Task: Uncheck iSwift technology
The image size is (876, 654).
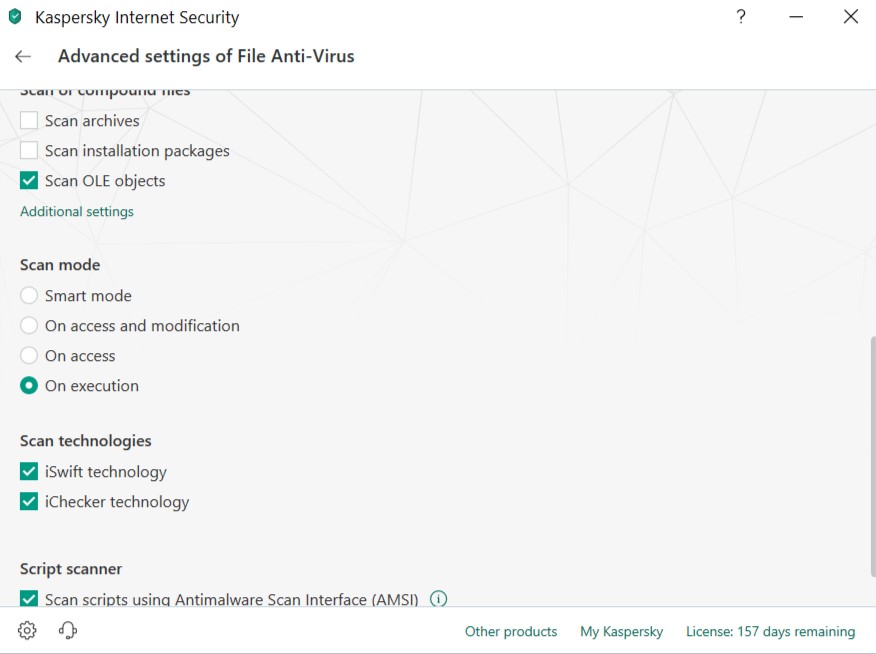Action: (29, 472)
